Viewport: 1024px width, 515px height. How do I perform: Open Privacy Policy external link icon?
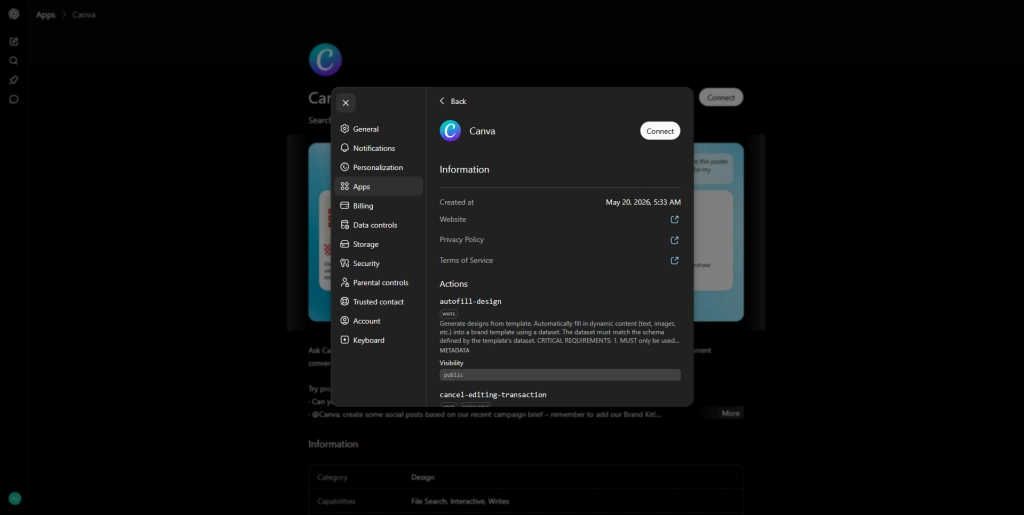675,240
